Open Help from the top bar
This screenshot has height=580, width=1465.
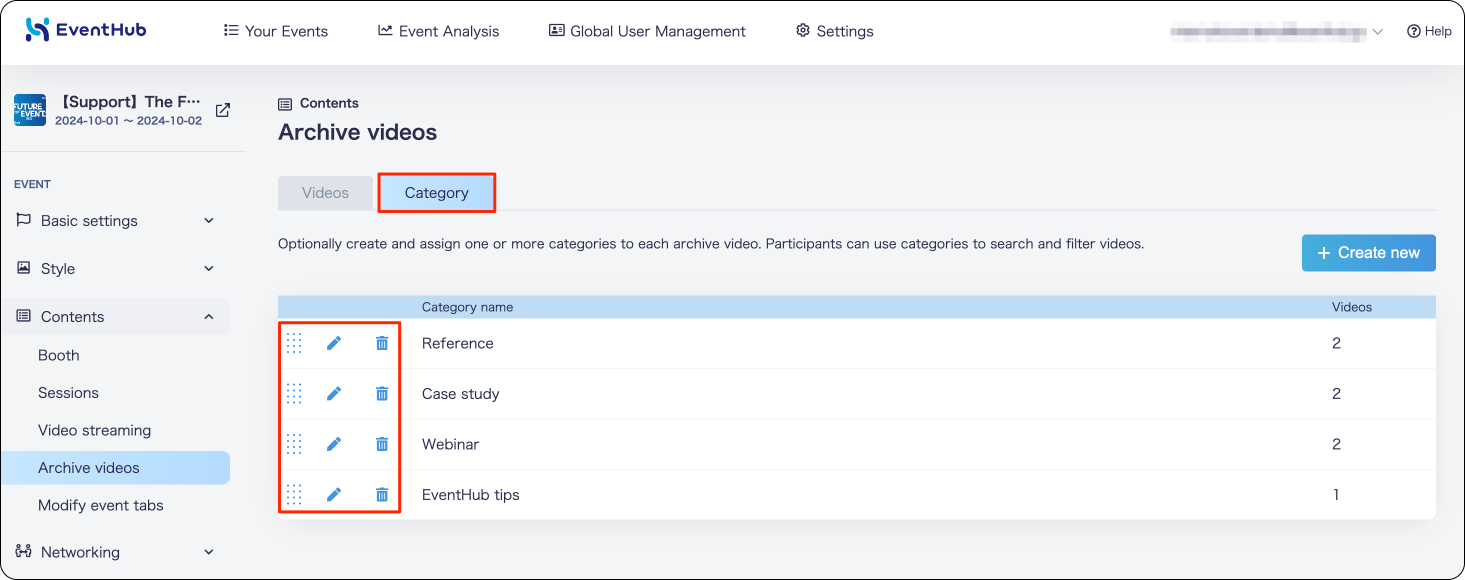click(1429, 31)
